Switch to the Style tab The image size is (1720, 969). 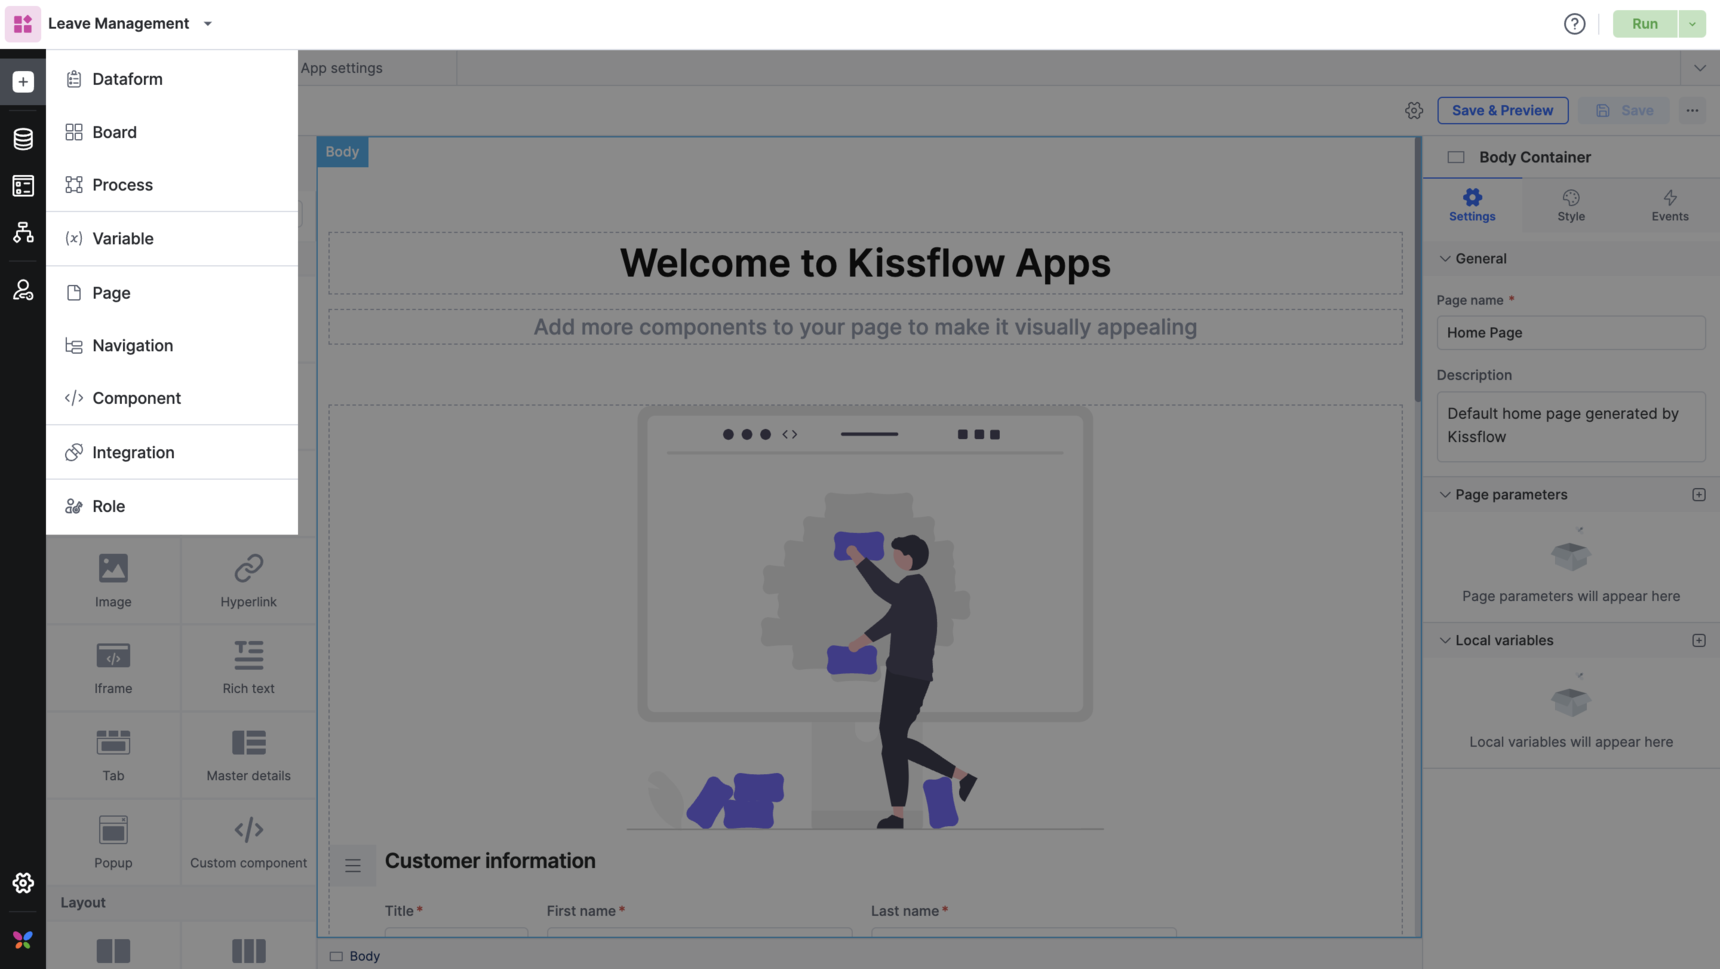(1571, 205)
